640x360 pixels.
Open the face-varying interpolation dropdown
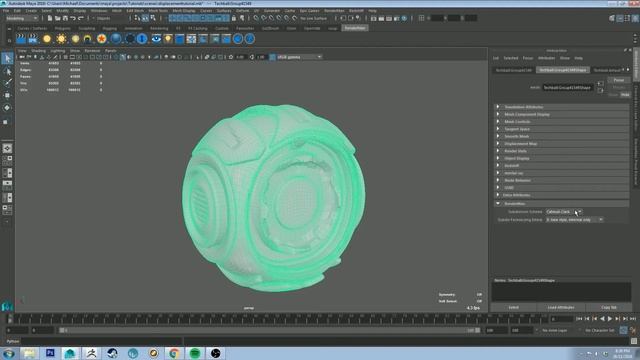[575, 220]
